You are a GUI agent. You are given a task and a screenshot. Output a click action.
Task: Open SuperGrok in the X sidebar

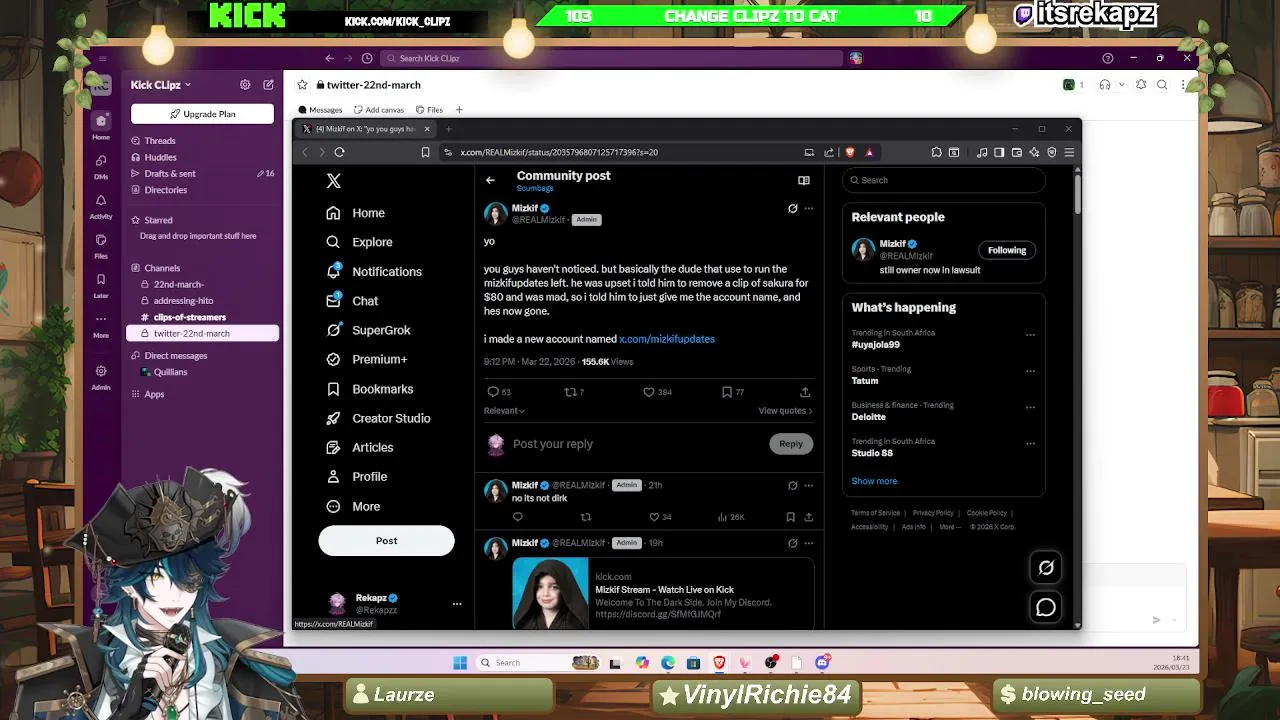click(368, 330)
